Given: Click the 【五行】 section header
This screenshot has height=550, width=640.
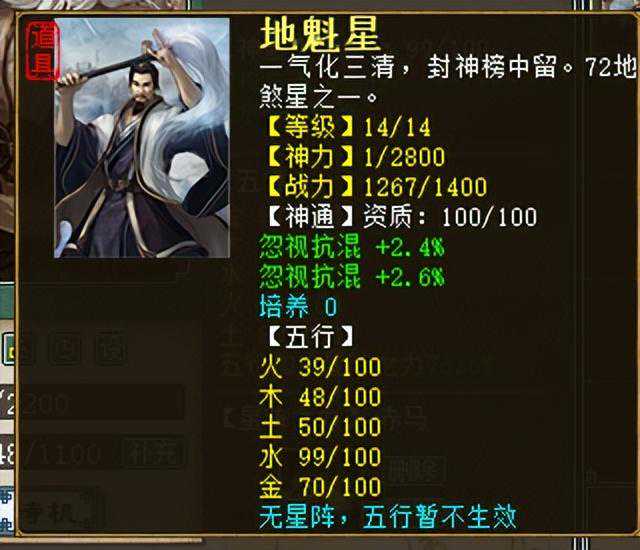Looking at the screenshot, I should pos(310,337).
